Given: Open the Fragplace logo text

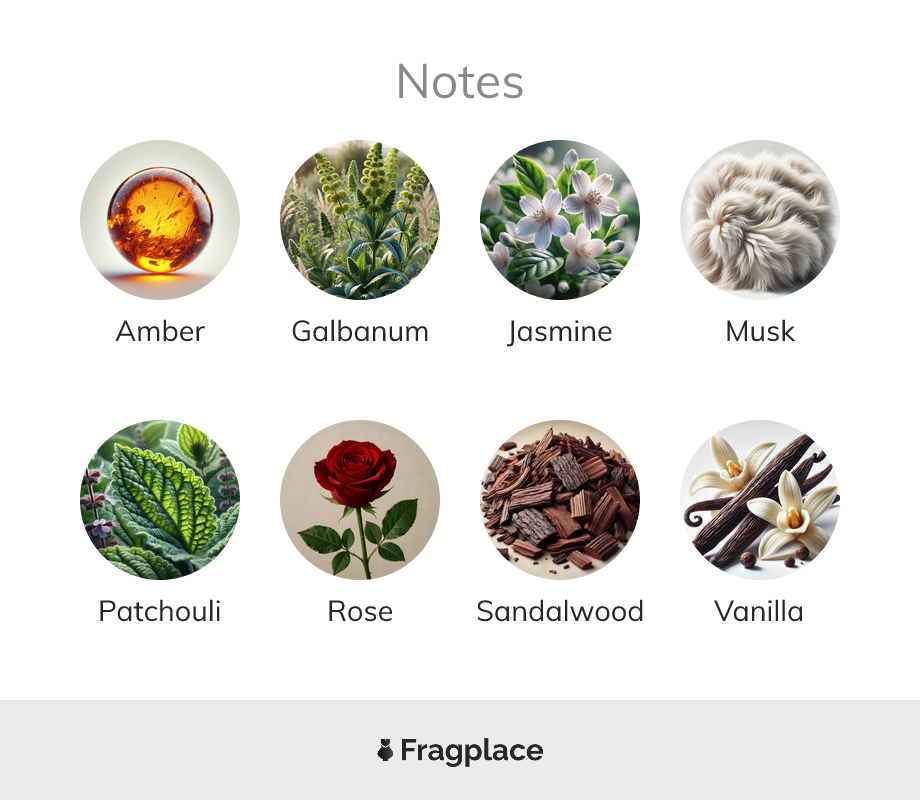Looking at the screenshot, I should [x=472, y=751].
